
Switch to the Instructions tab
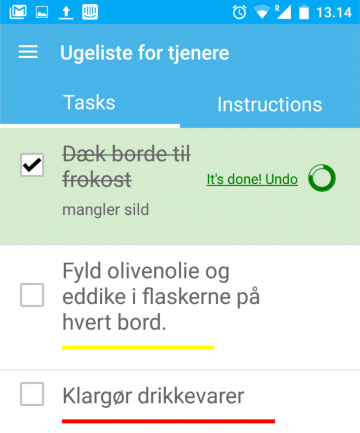(x=270, y=104)
